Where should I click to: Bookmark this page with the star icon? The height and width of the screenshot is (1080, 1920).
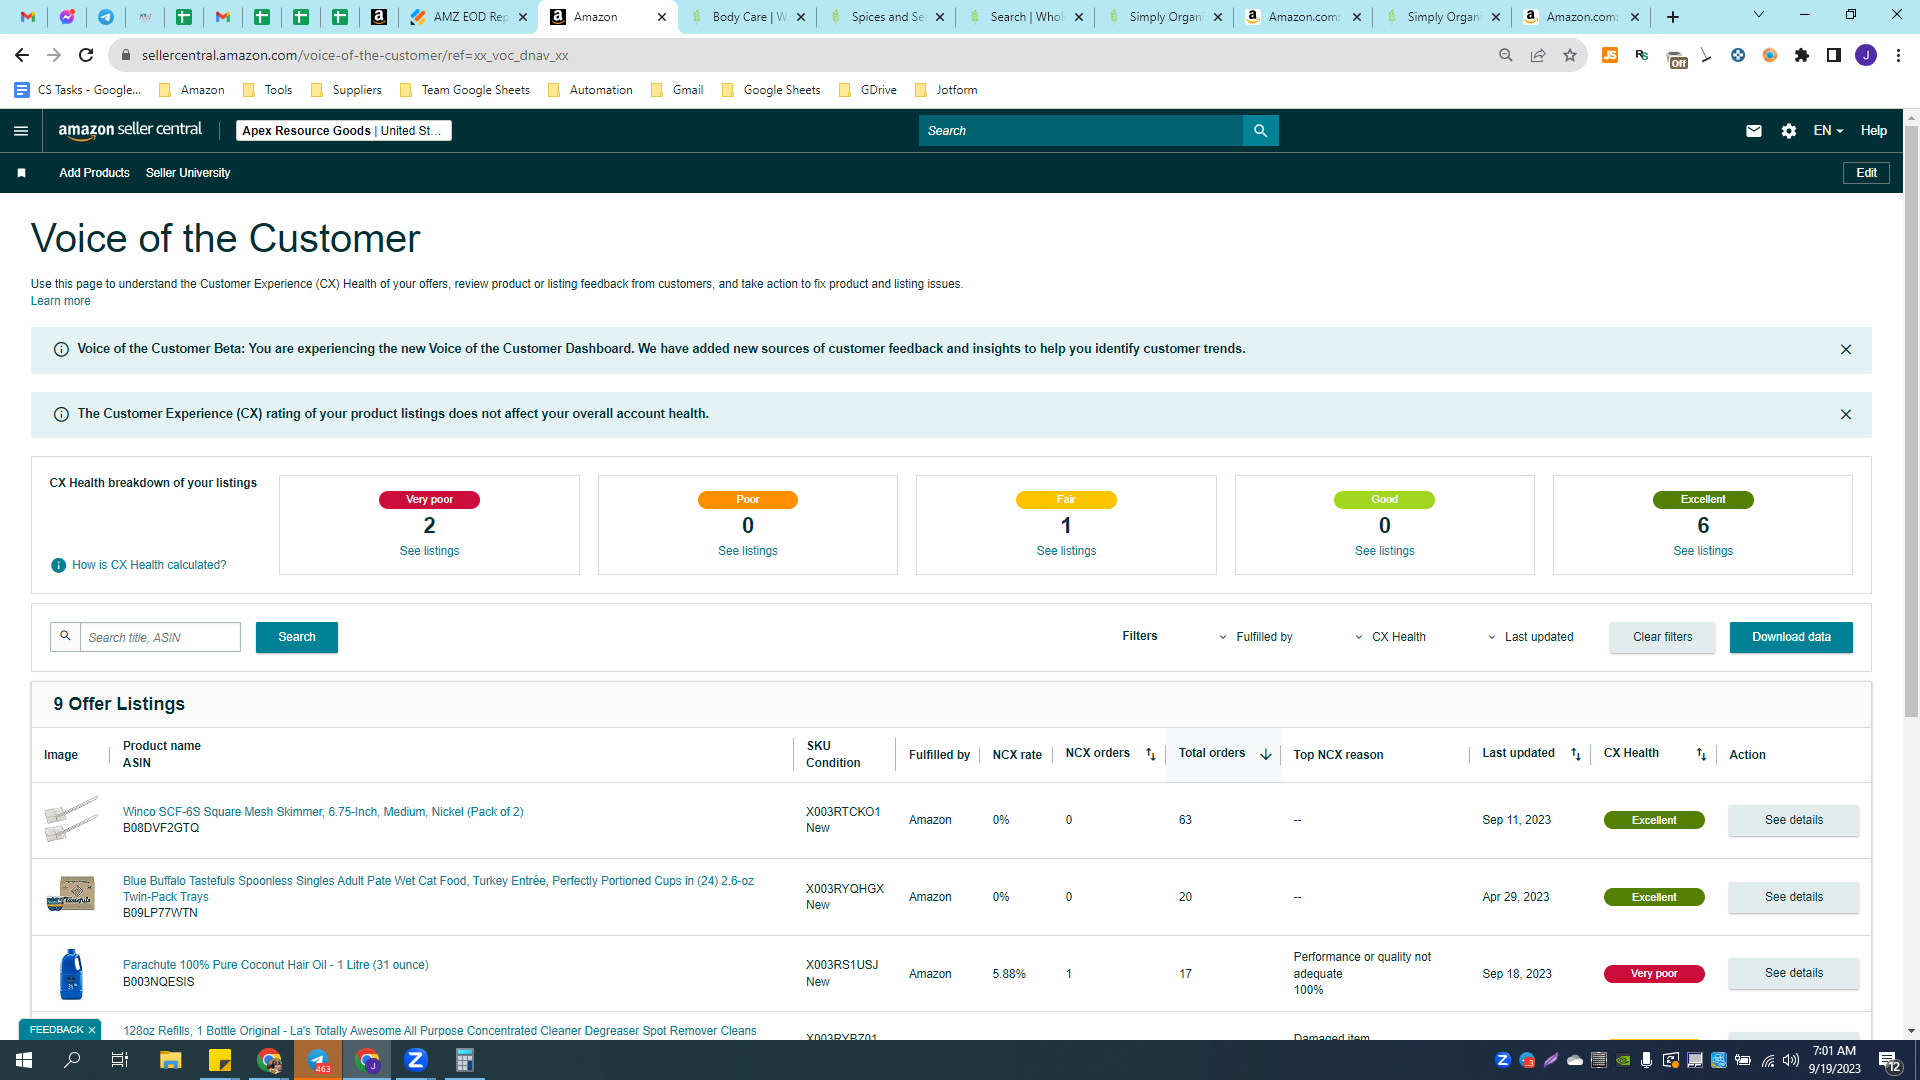click(1570, 55)
